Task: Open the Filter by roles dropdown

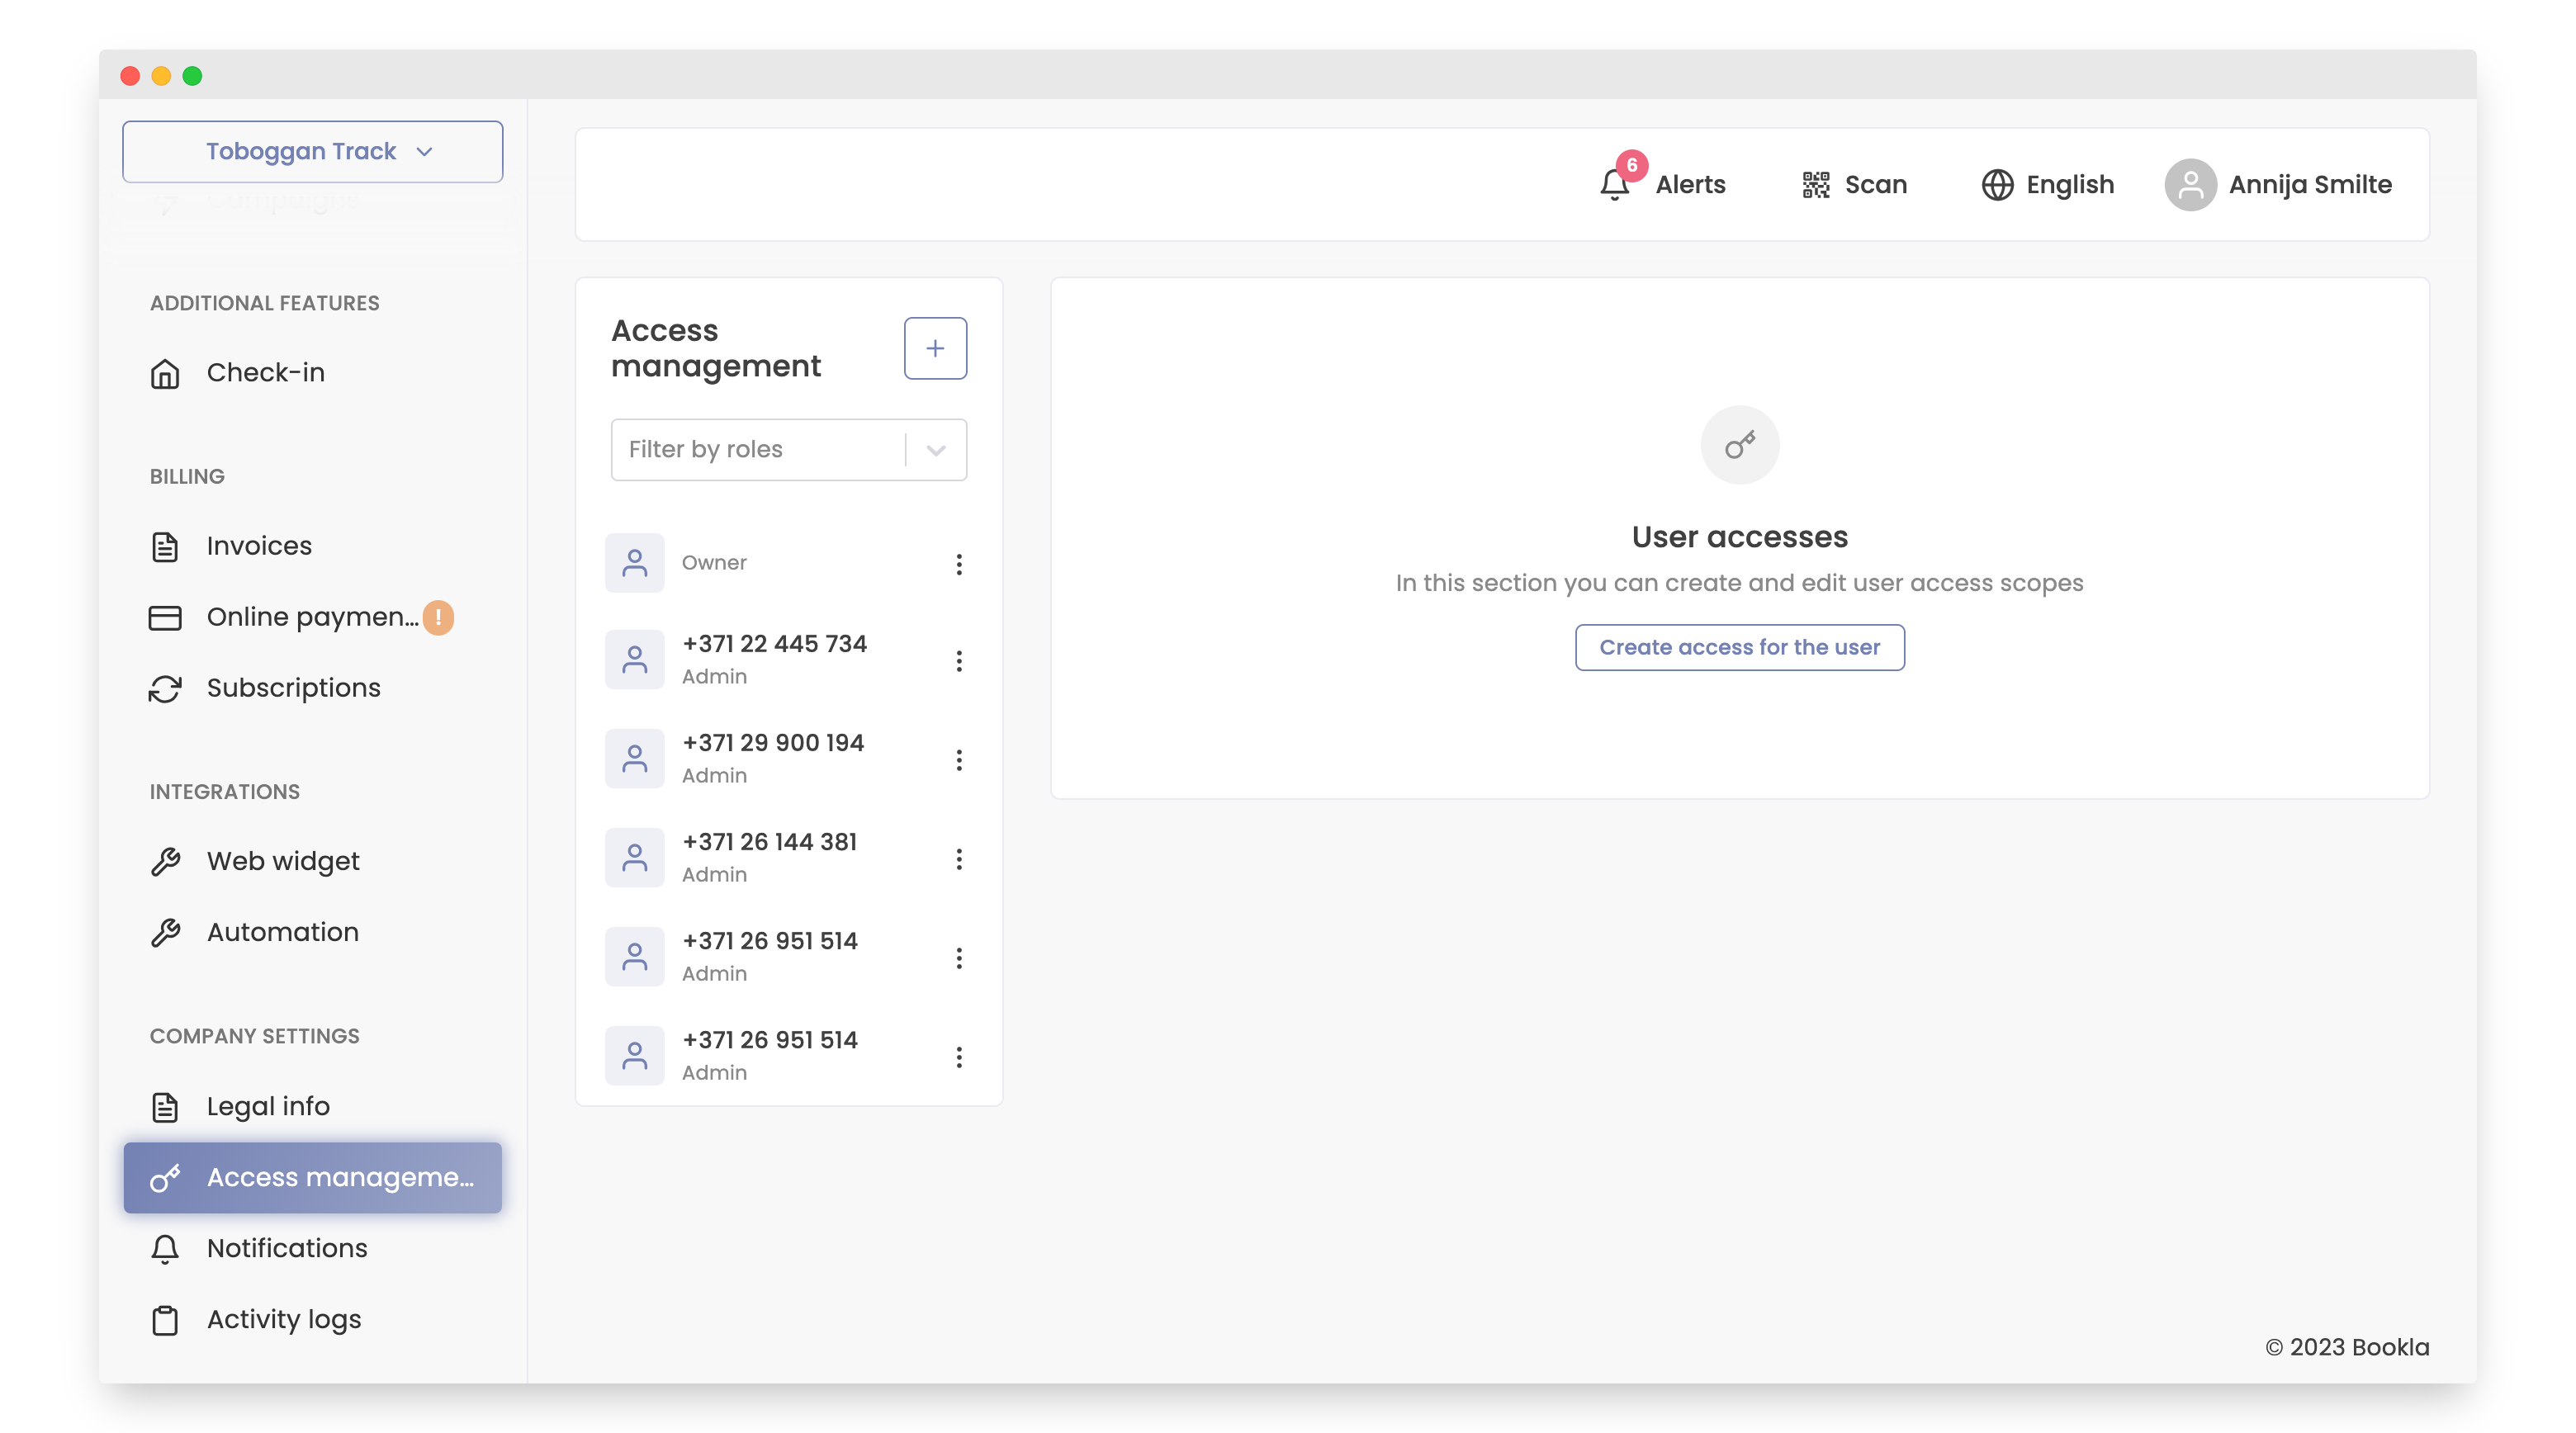Action: tap(758, 449)
